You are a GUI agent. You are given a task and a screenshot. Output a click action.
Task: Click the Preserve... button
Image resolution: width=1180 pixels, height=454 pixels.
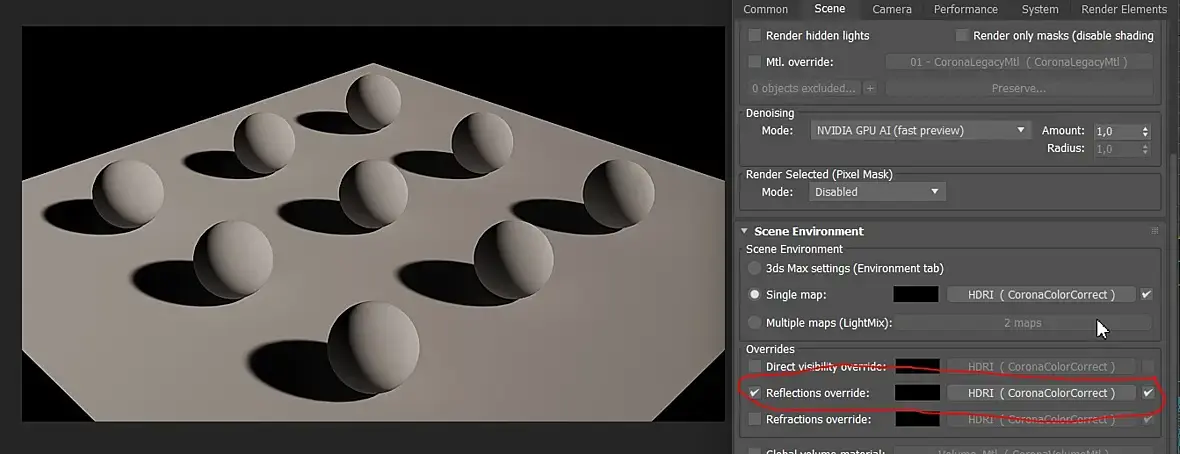point(1019,88)
